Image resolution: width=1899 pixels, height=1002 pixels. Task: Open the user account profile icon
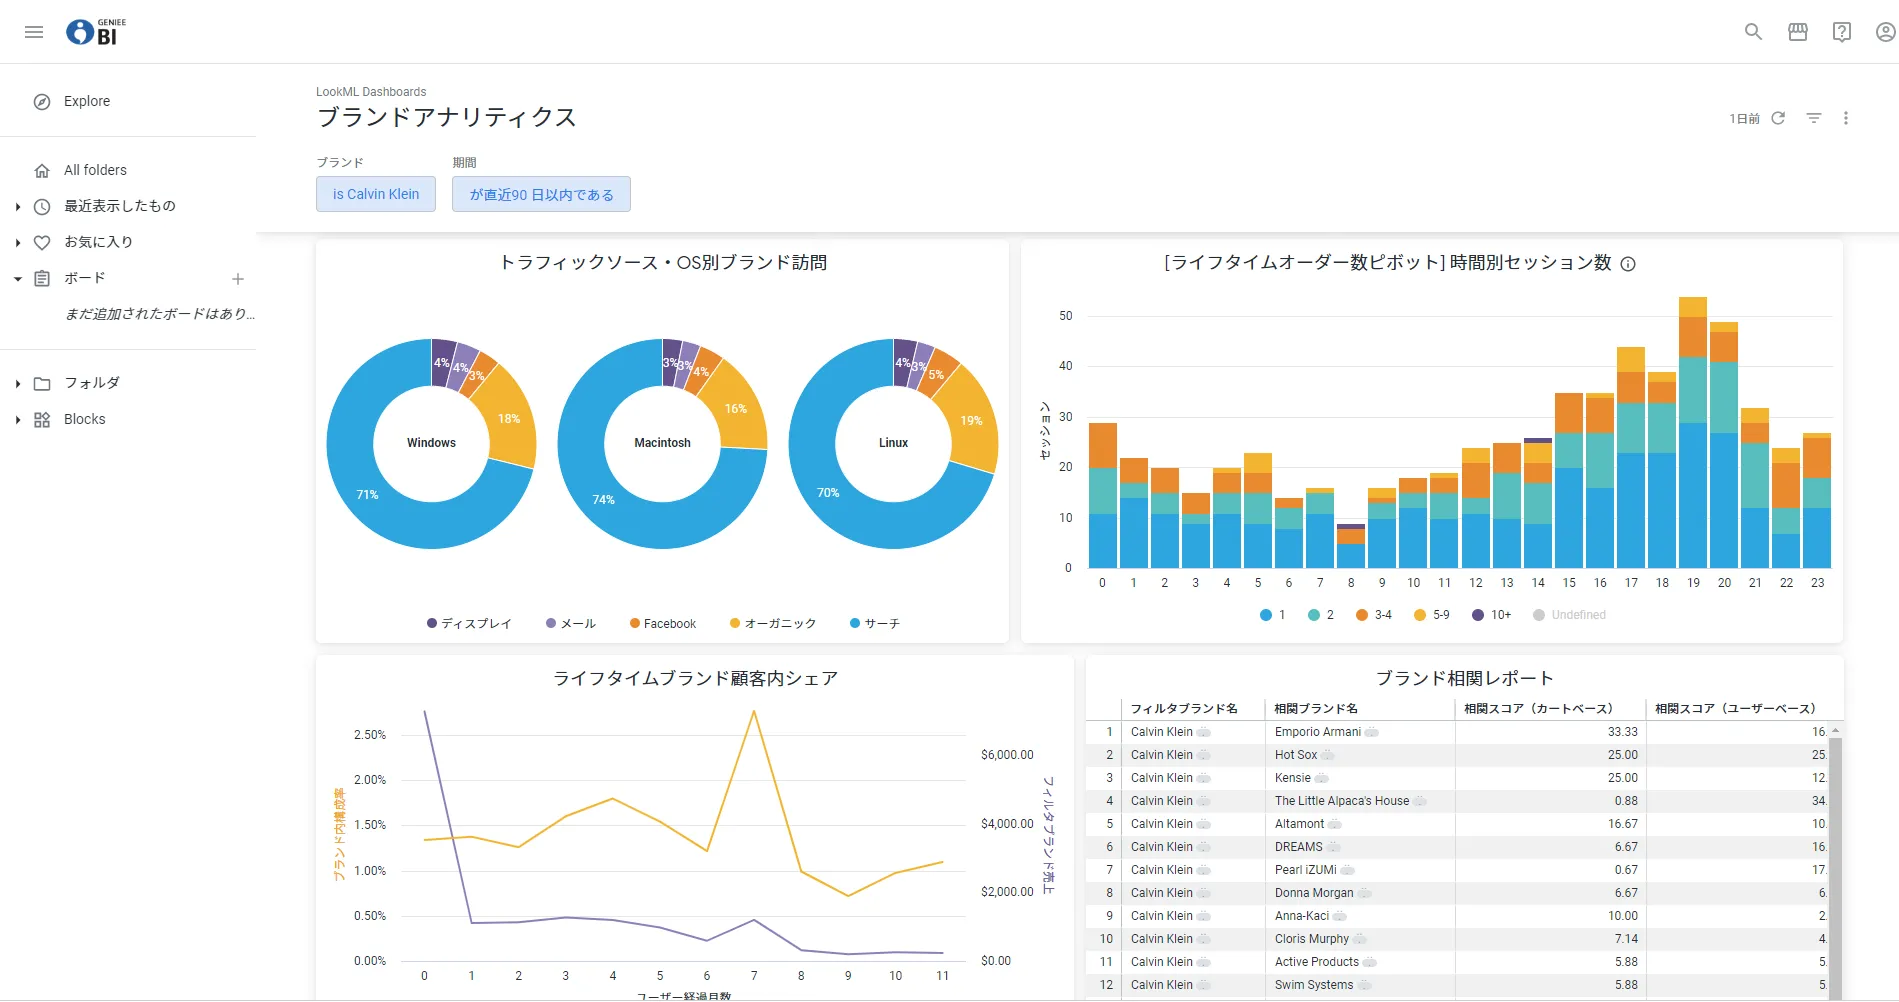click(x=1885, y=32)
